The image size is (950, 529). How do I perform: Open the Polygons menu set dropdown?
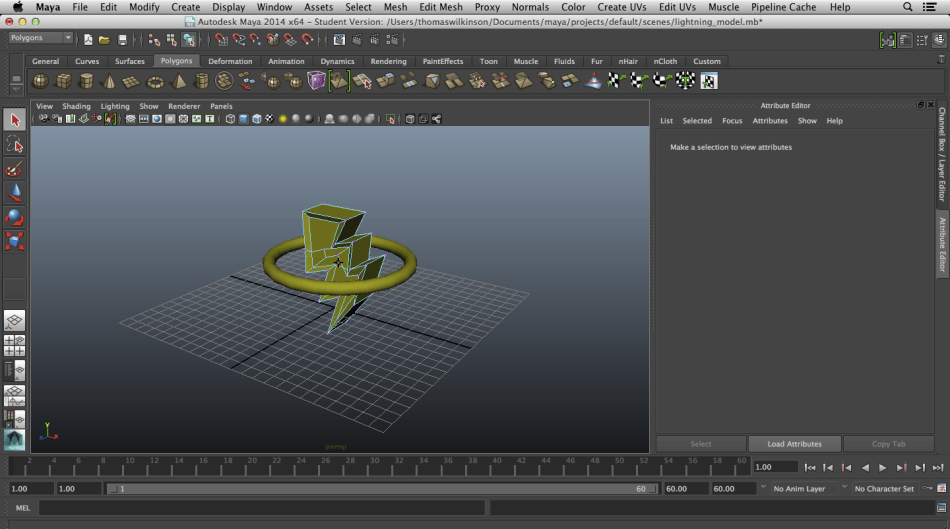pyautogui.click(x=41, y=38)
